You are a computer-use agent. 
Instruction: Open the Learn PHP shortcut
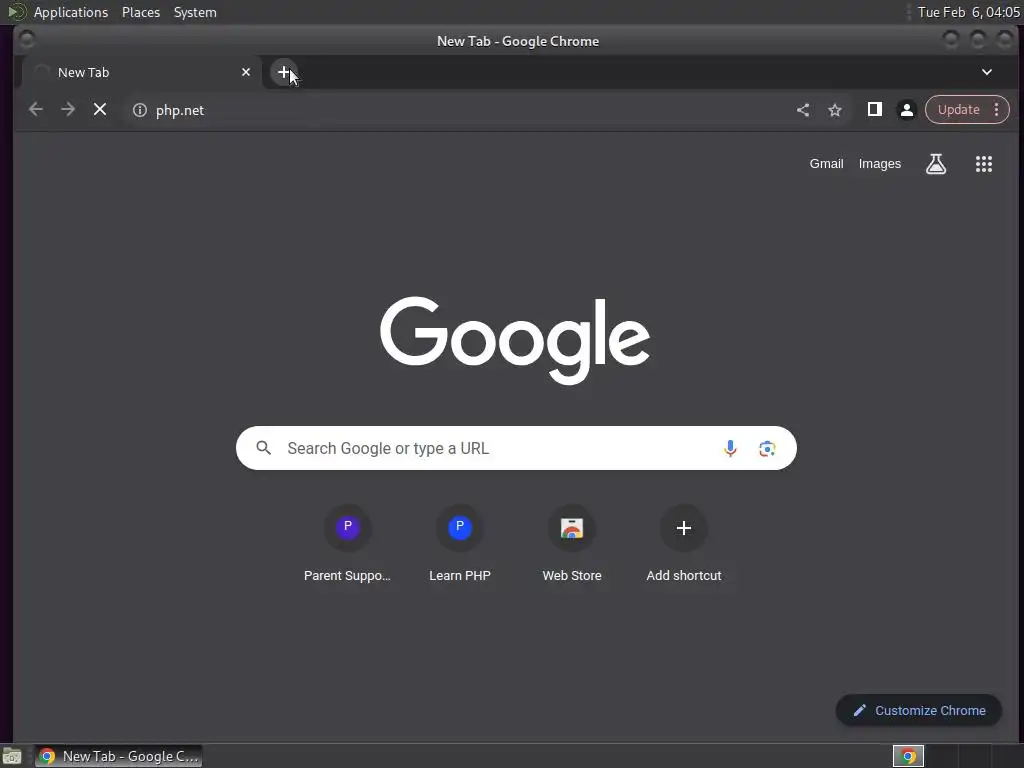coord(460,543)
